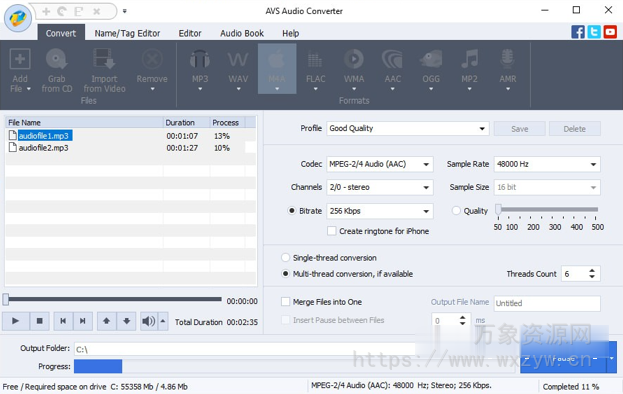Click the Process column header
Image resolution: width=623 pixels, height=394 pixels.
tap(228, 122)
